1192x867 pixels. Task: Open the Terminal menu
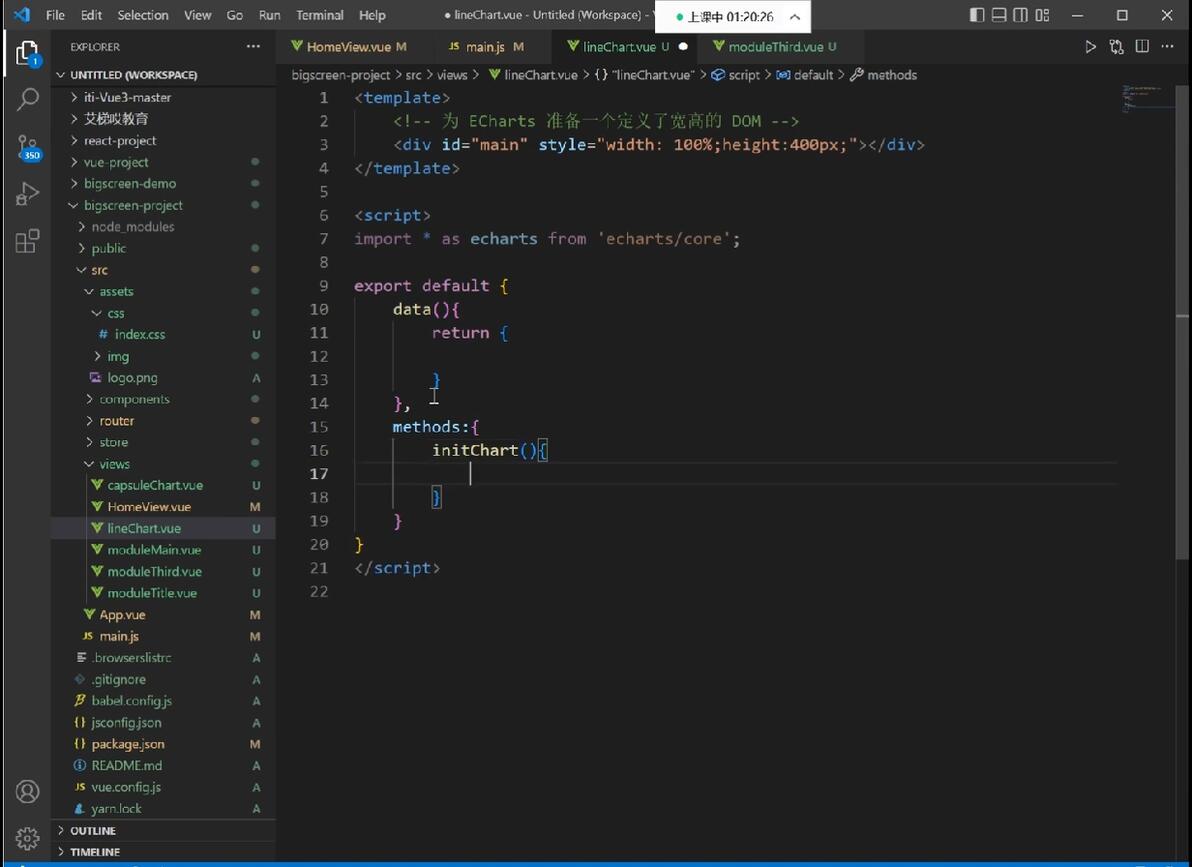(319, 15)
